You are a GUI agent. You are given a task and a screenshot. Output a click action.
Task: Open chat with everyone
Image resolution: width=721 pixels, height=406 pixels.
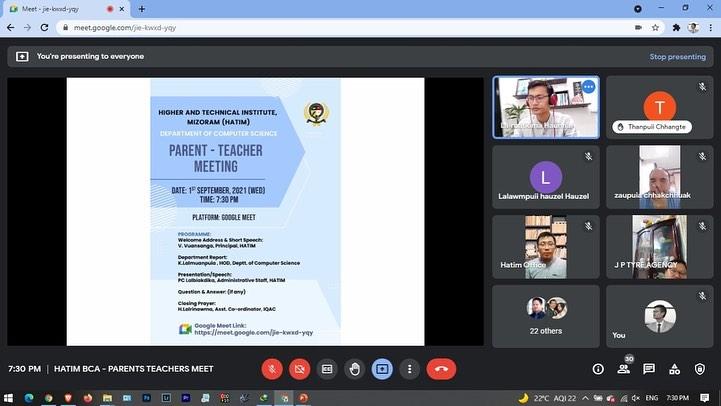click(649, 369)
